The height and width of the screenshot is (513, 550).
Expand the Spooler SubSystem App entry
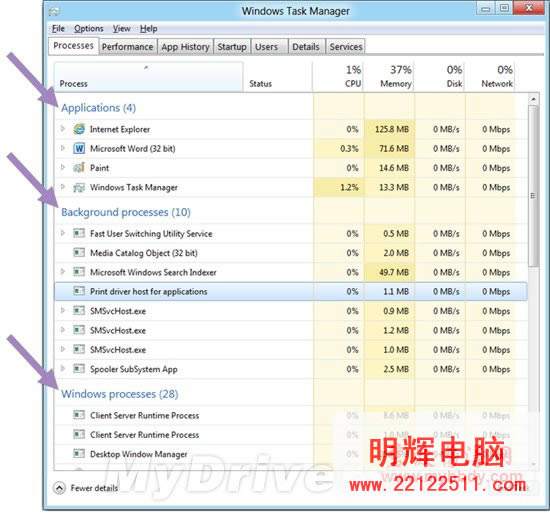coord(63,368)
